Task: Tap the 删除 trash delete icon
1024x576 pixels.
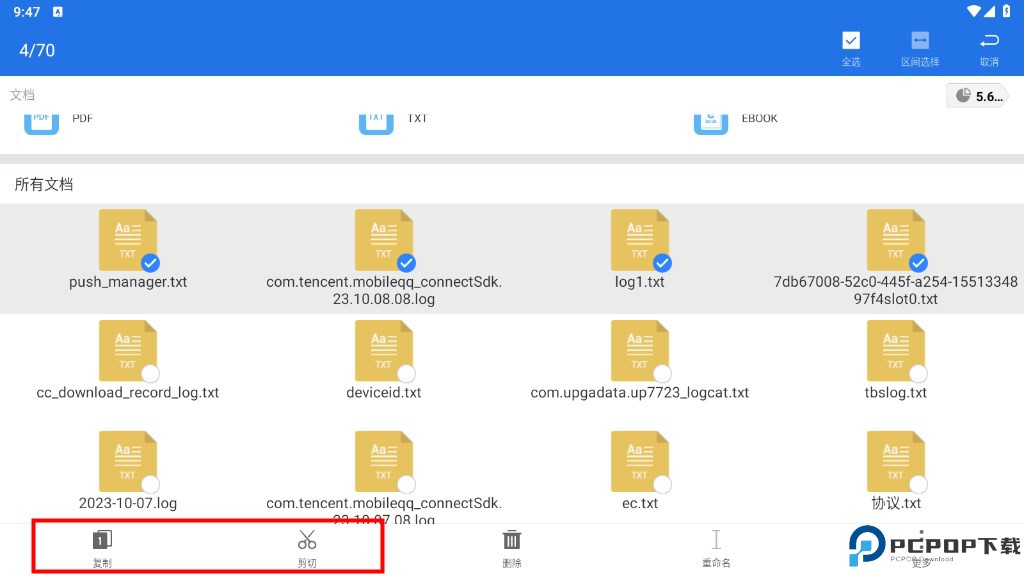Action: [x=512, y=541]
